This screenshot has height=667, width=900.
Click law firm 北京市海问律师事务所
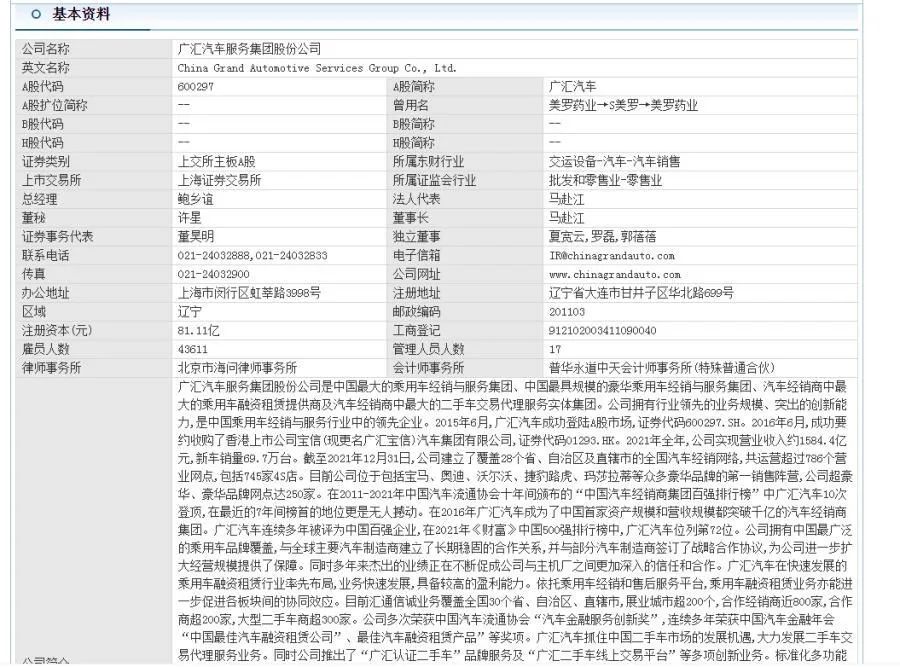(236, 368)
